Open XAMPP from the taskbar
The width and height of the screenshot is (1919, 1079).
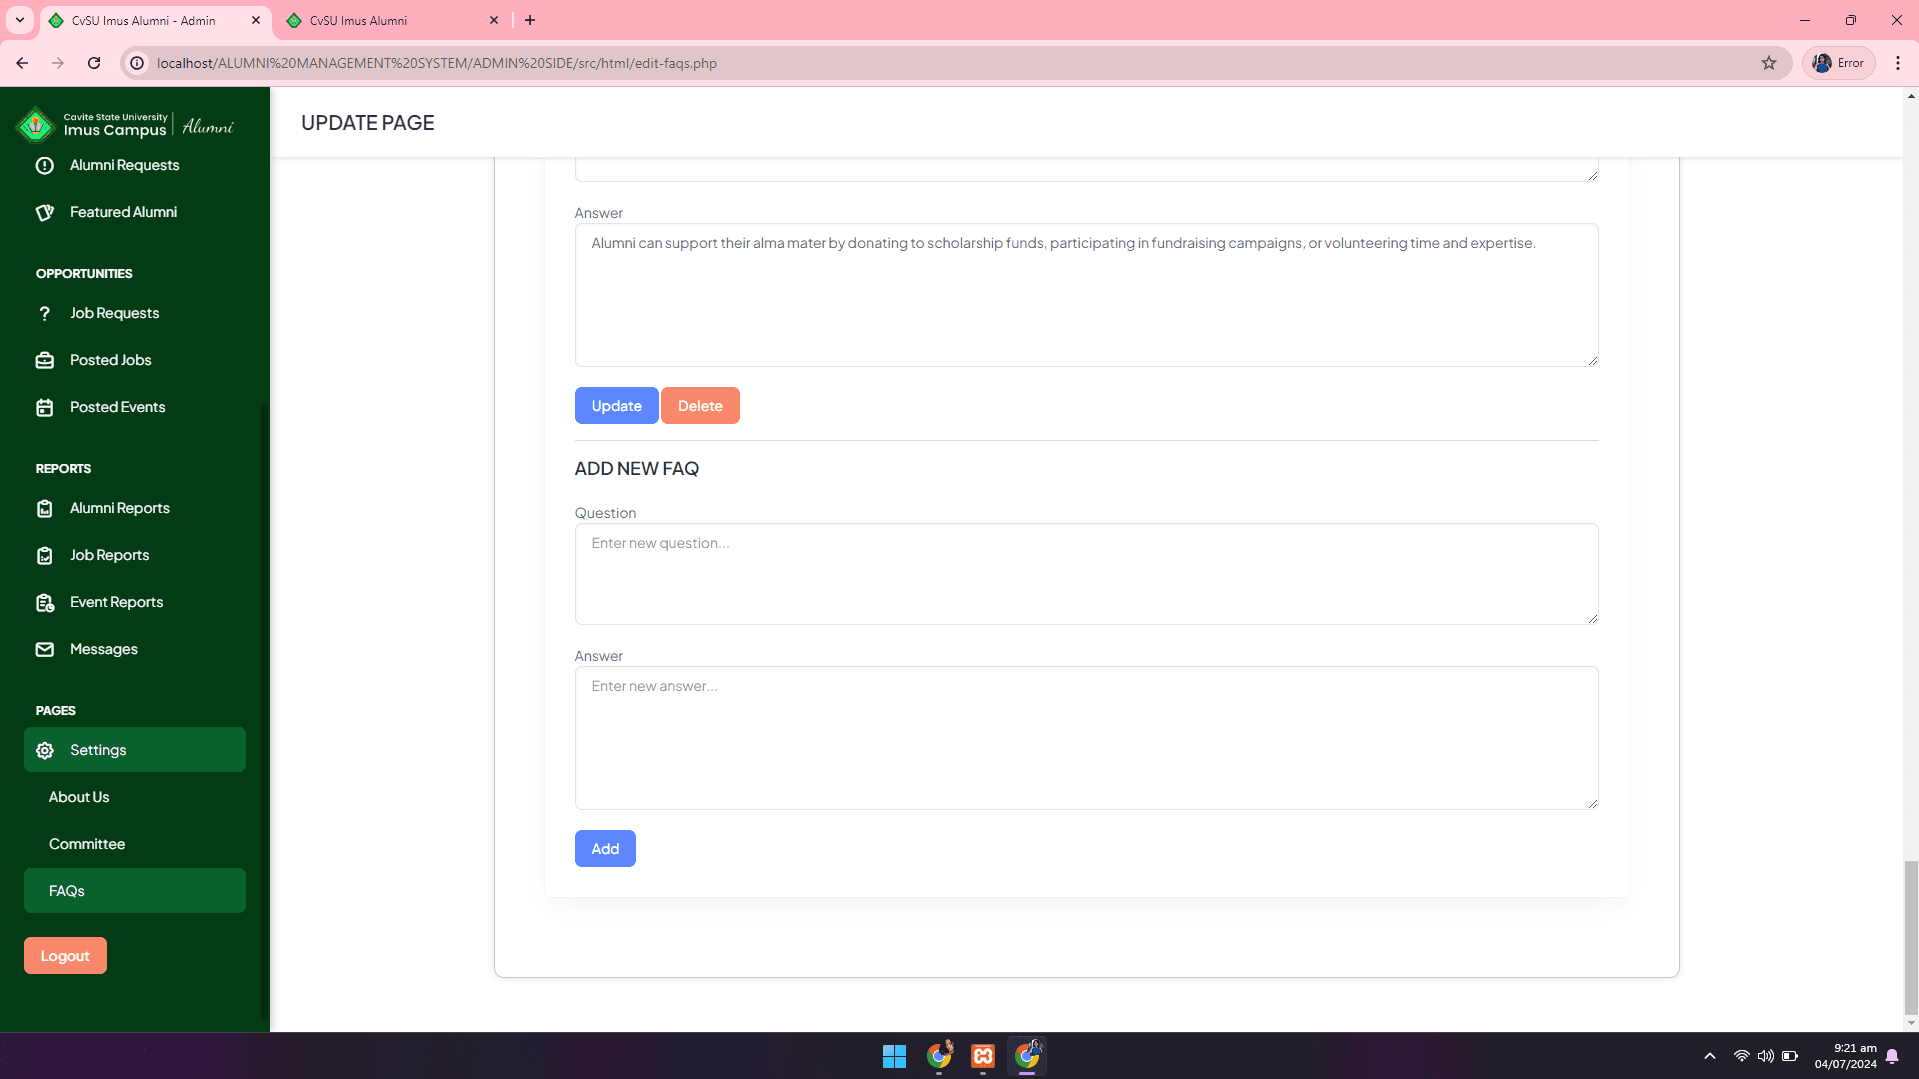click(983, 1056)
